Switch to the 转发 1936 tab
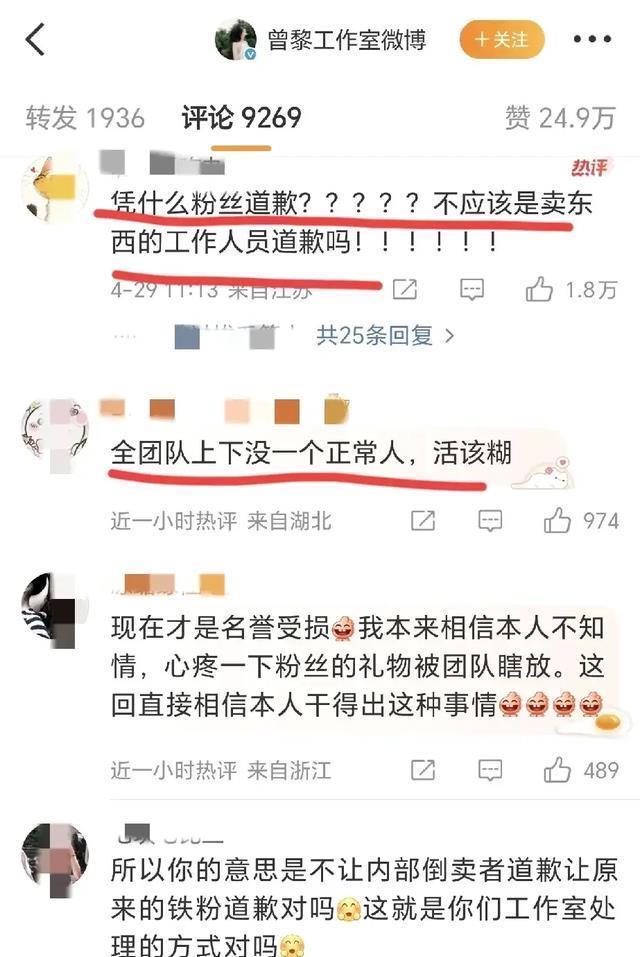Viewport: 640px width, 957px height. (85, 117)
